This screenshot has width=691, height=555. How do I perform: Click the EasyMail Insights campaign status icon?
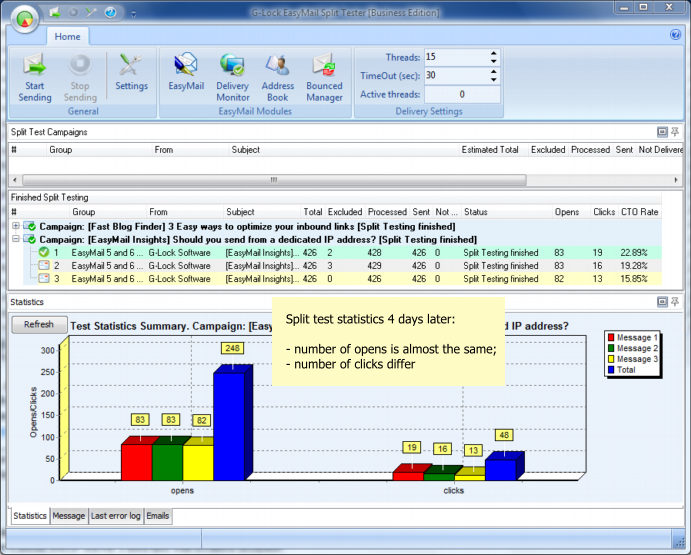click(30, 239)
